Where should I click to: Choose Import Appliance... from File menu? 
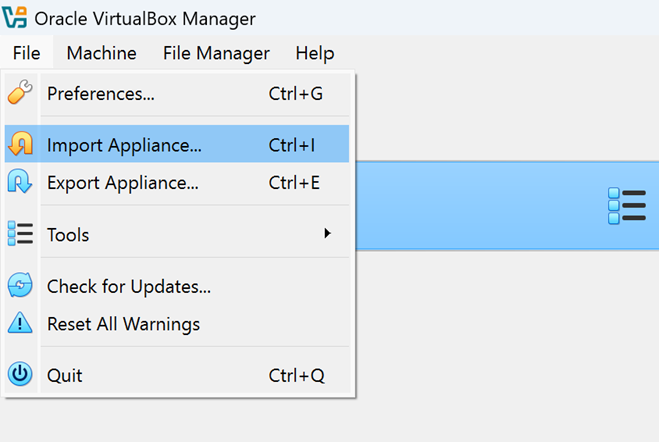(124, 145)
